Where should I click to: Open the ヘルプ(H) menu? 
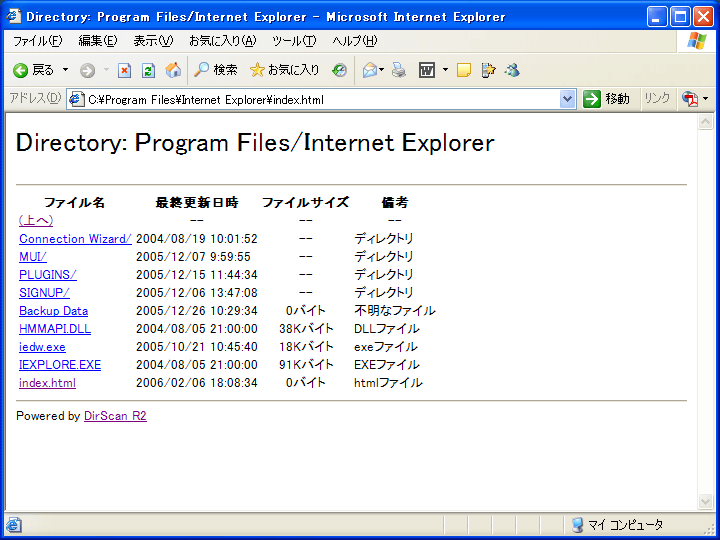click(354, 41)
